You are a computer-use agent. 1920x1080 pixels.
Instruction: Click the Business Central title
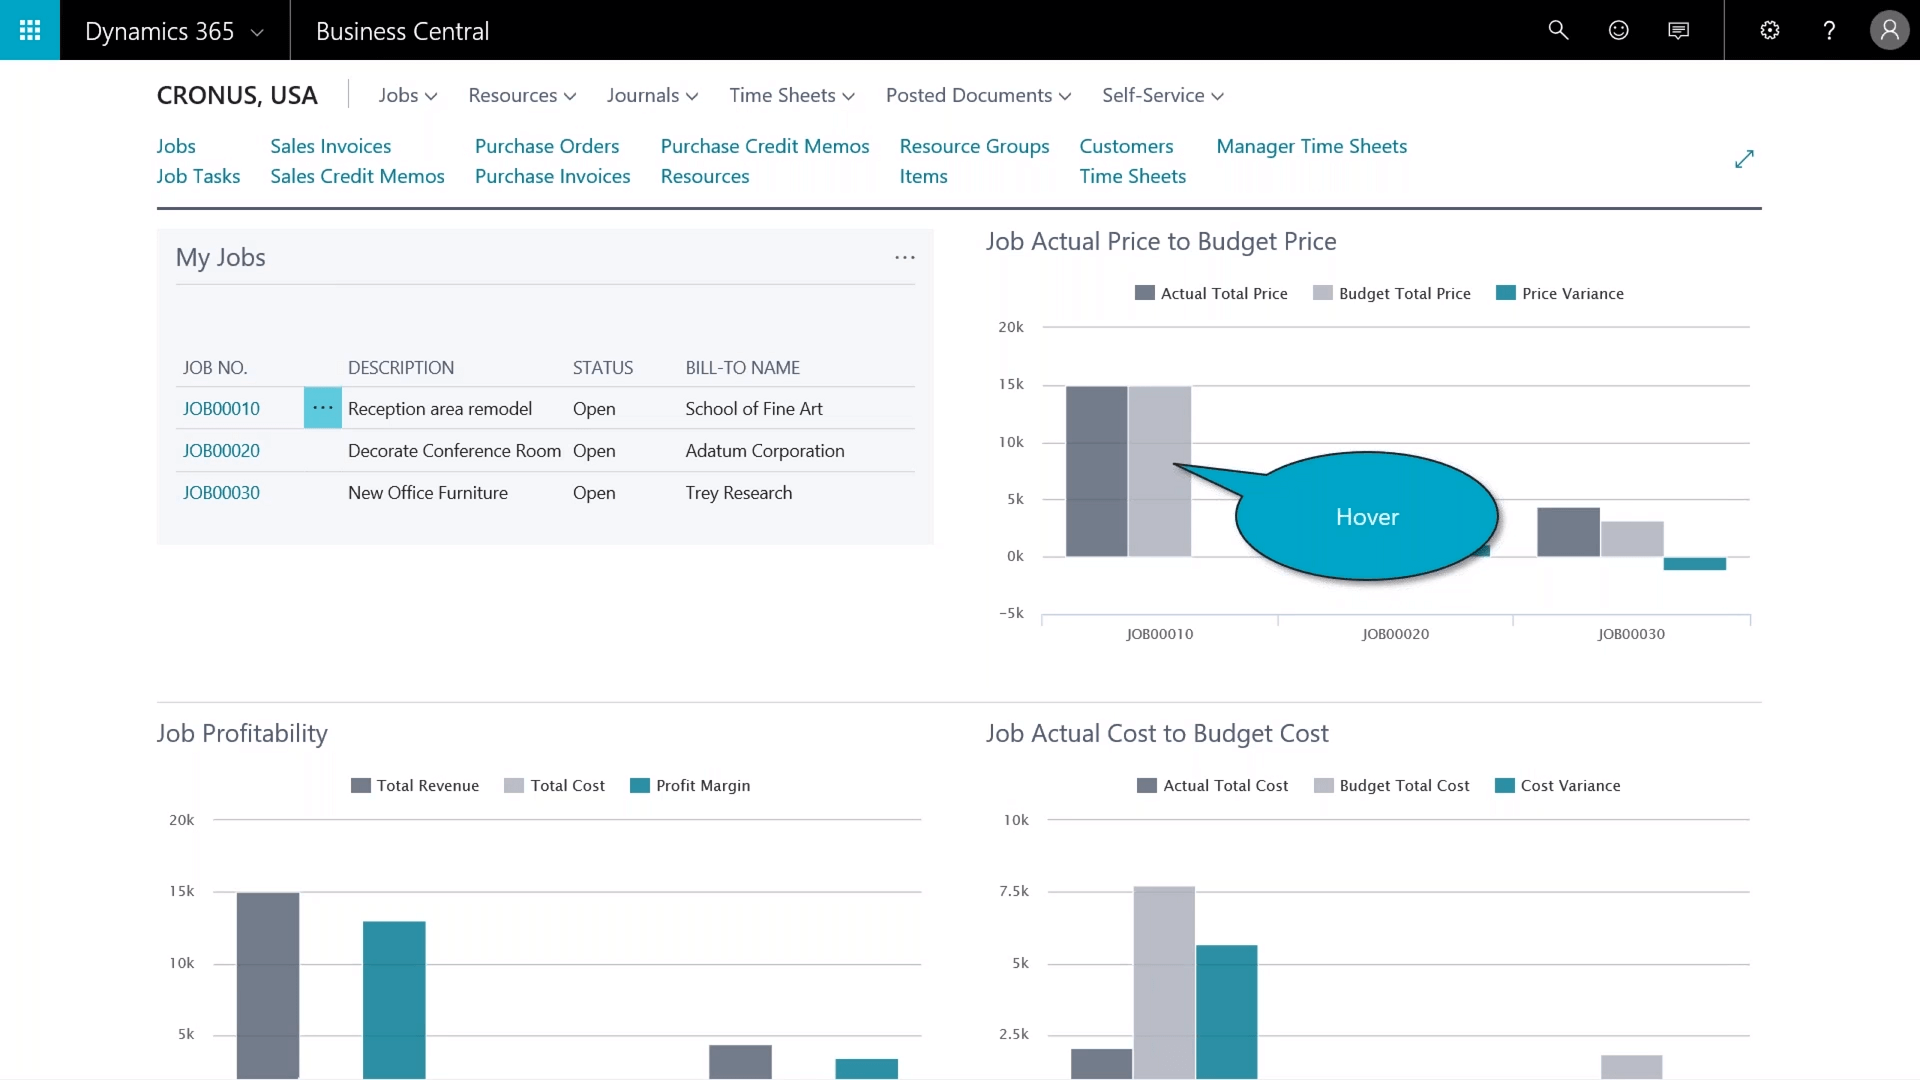(402, 31)
